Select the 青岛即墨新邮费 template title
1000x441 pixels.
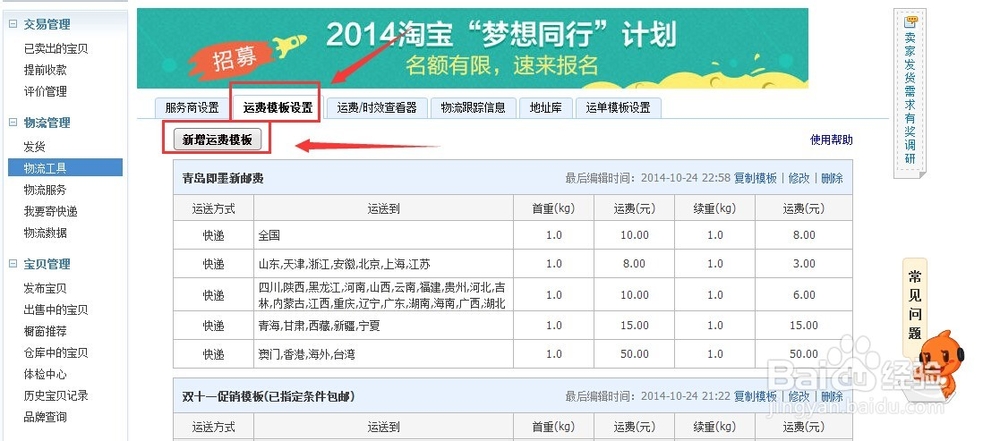223,179
